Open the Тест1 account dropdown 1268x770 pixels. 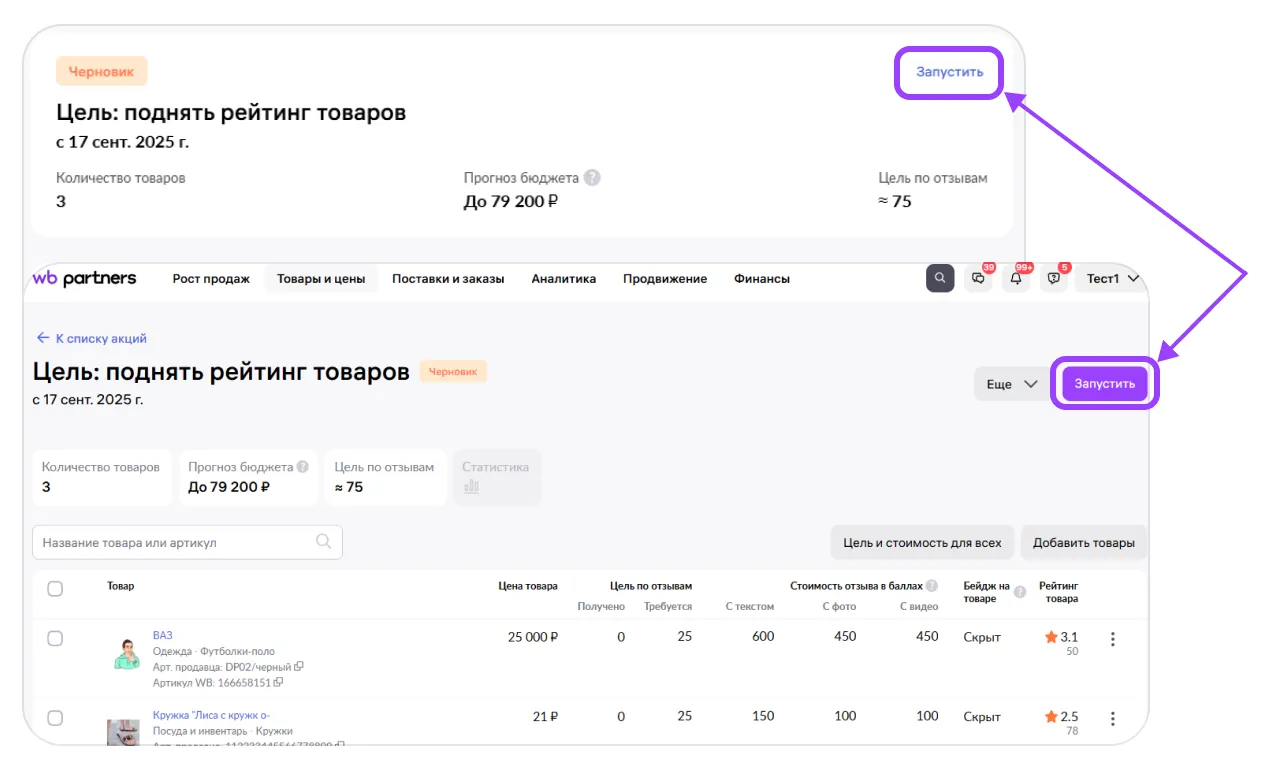point(1112,279)
